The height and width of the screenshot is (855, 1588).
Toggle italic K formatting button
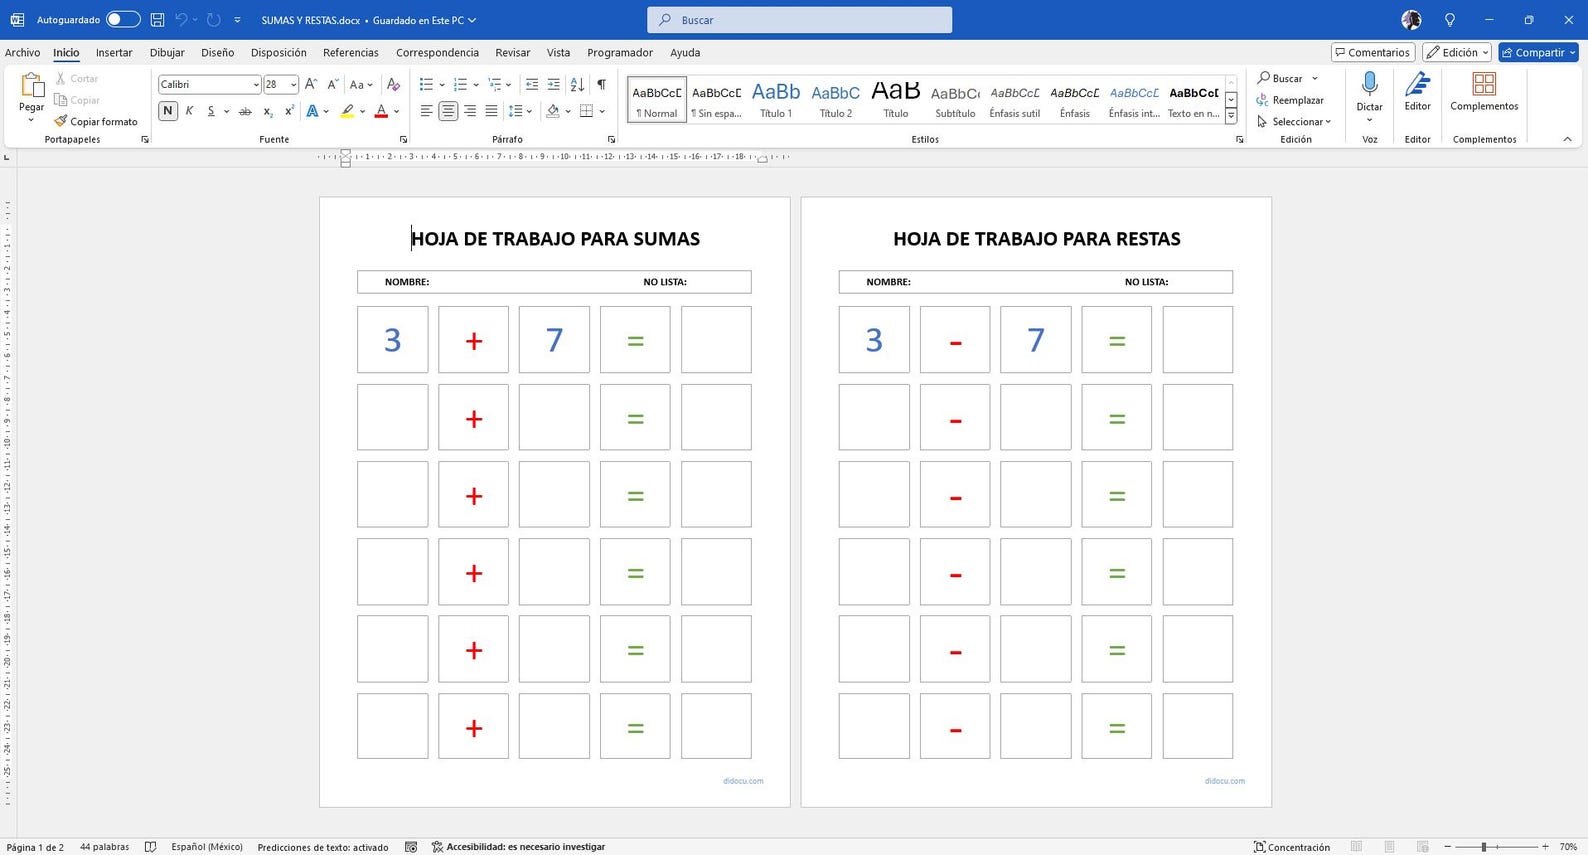coord(189,111)
